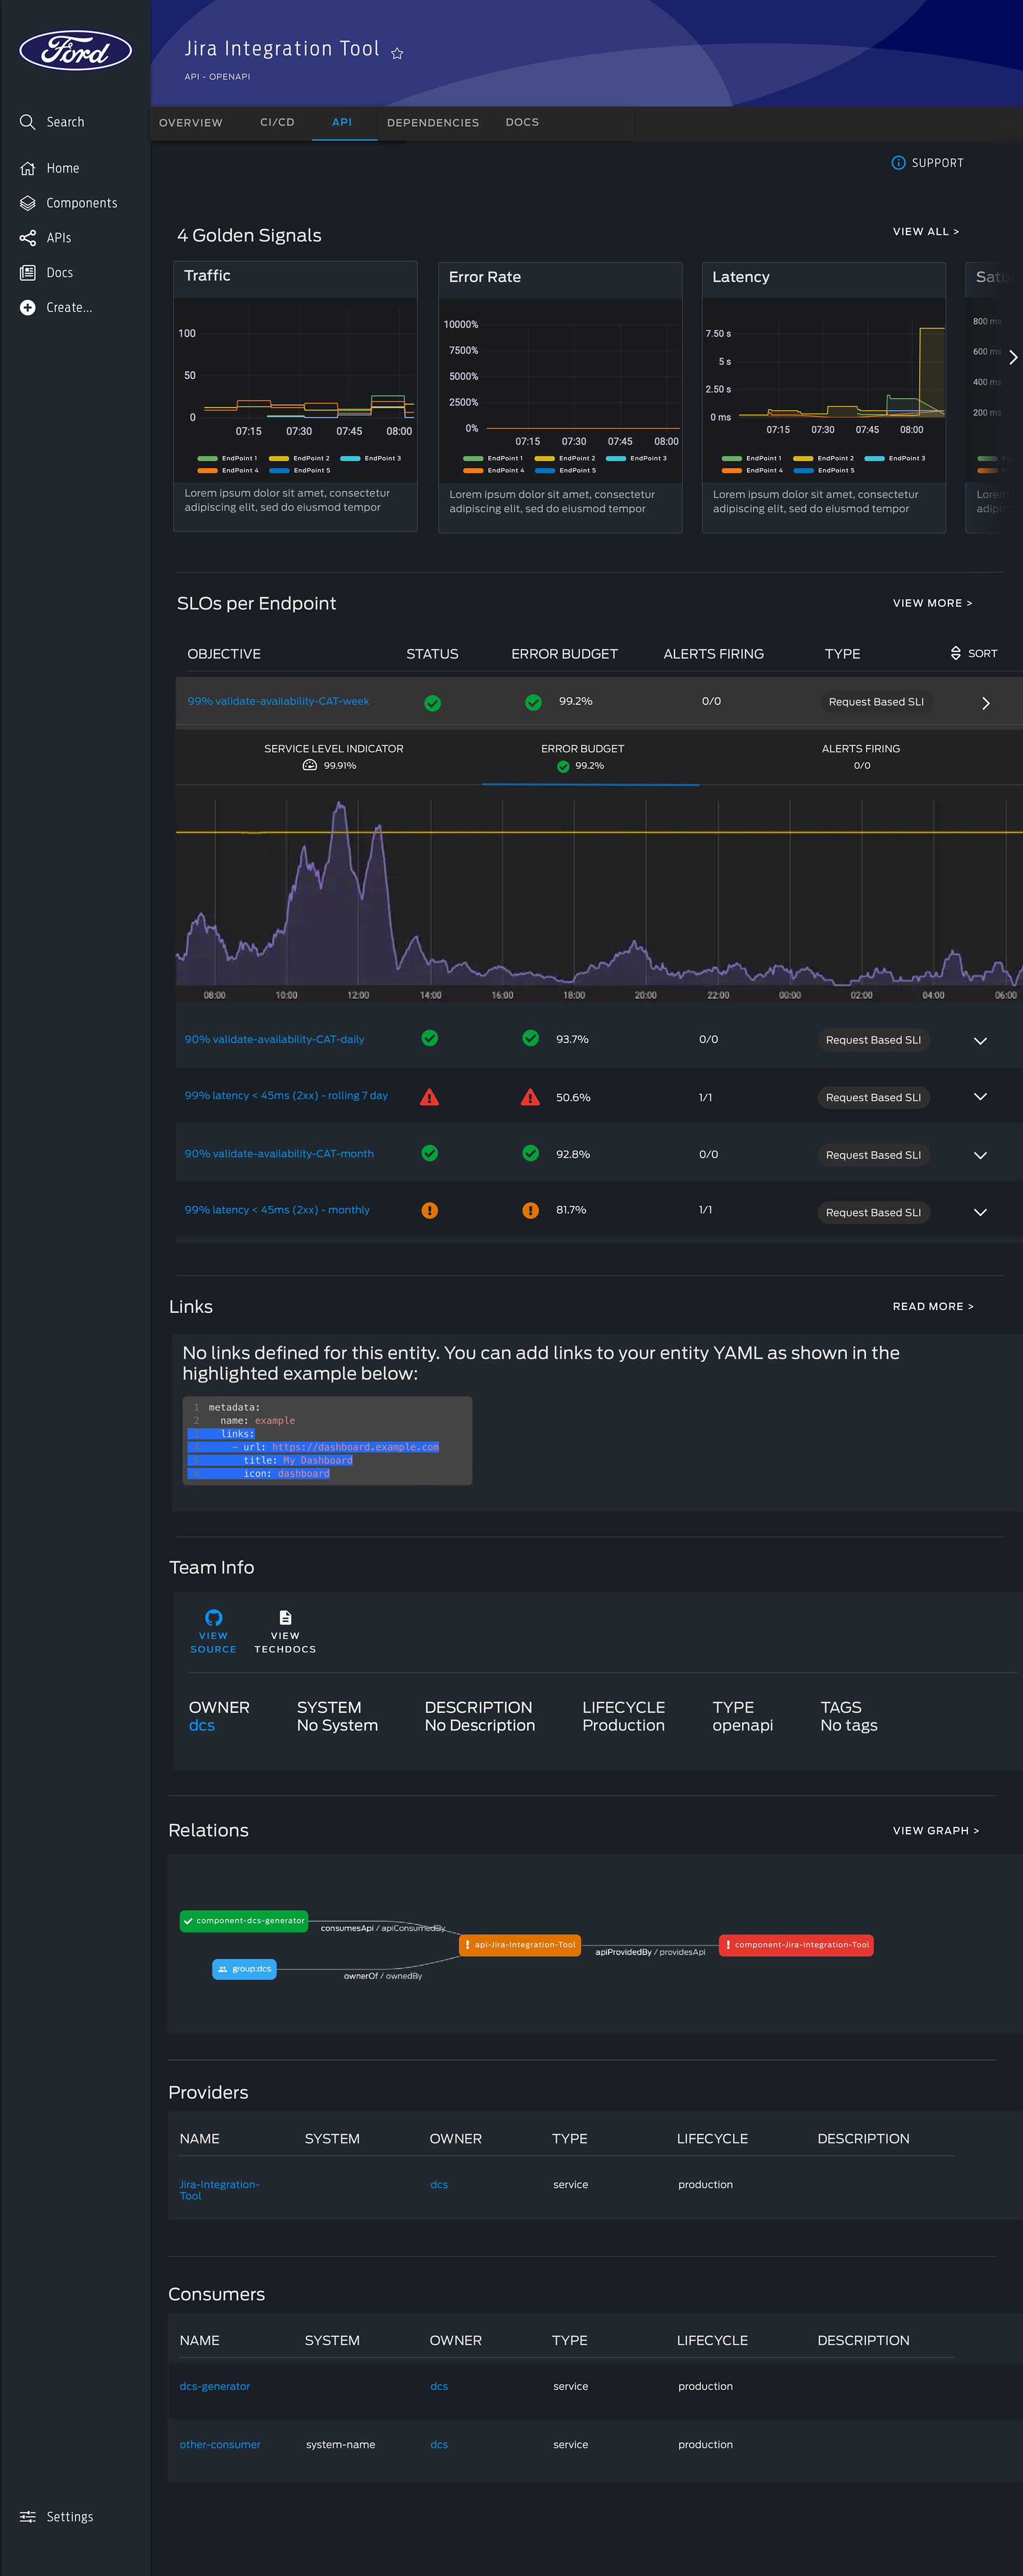Screen dimensions: 1023x2576
Task: Click EndPoint 1 legend swatch in Traffic
Action: pyautogui.click(x=208, y=458)
